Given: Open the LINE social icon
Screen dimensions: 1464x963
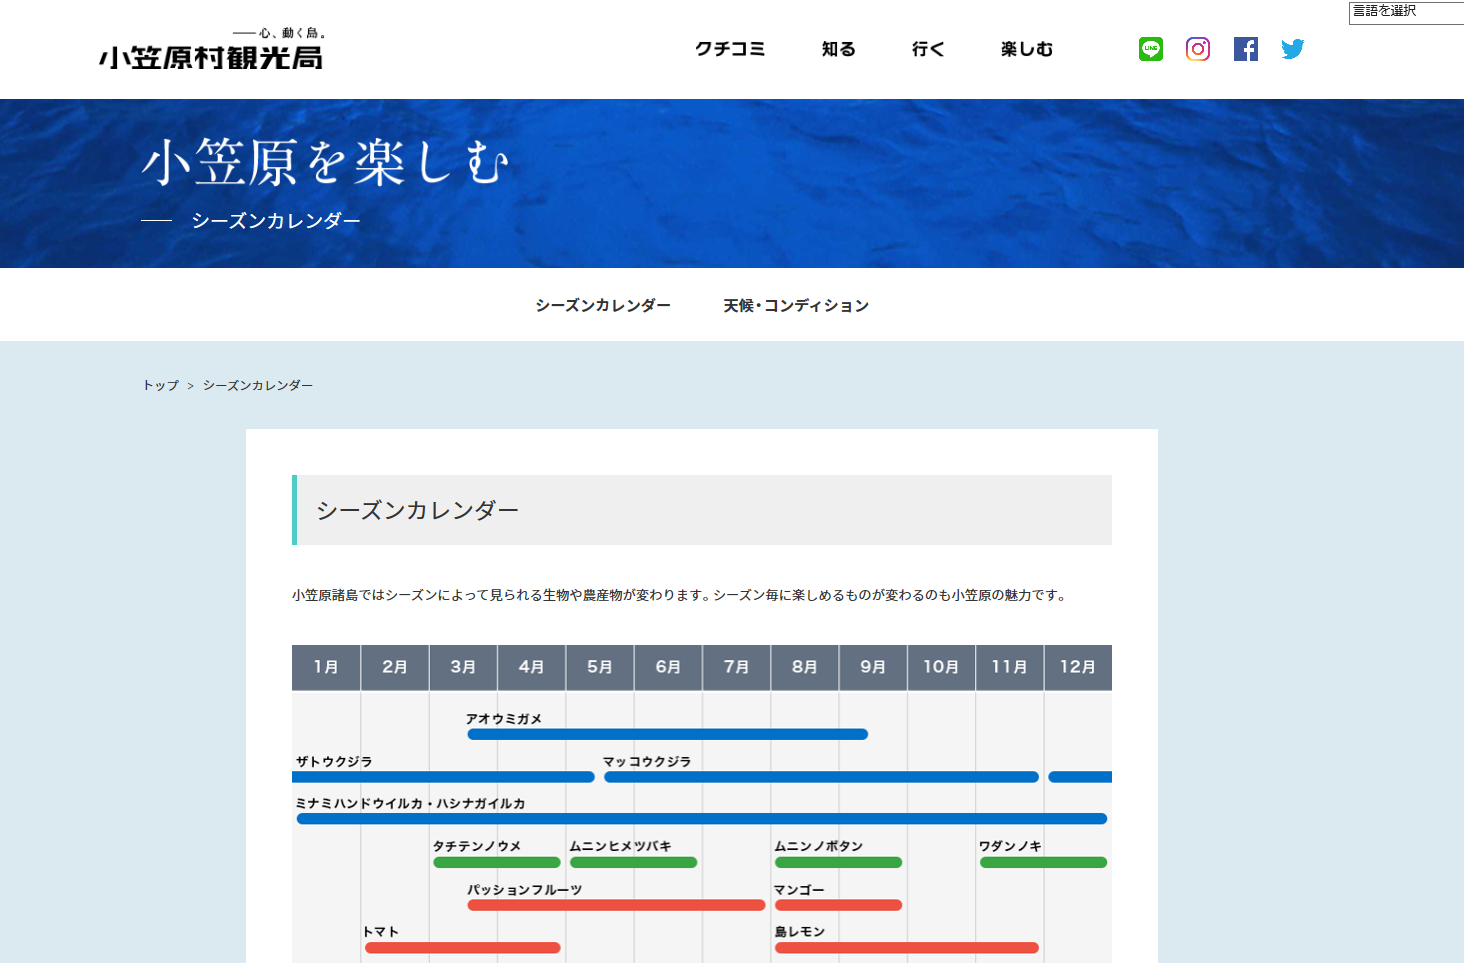Looking at the screenshot, I should coord(1150,49).
